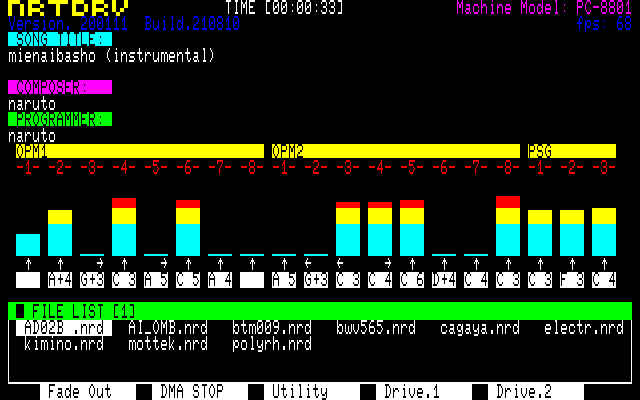Click OPM1 channel 6 note box
Screen dimensions: 640x400
[x=188, y=280]
